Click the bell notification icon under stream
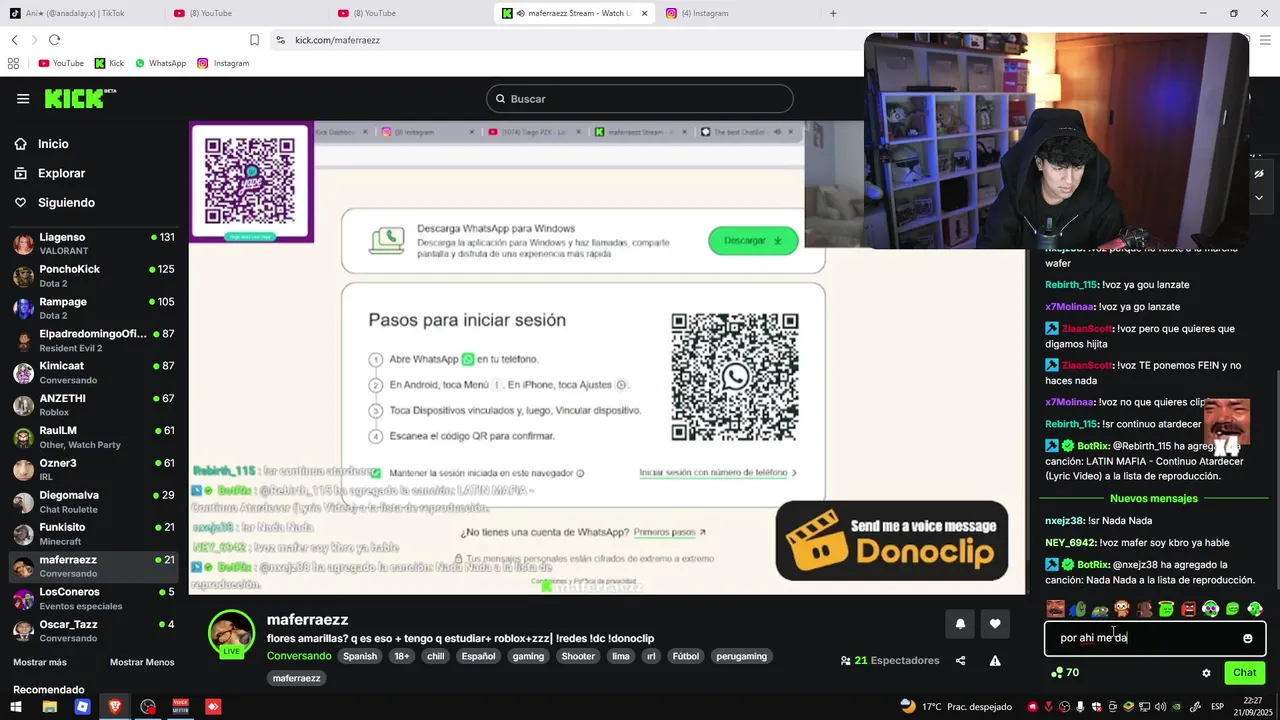 point(960,624)
